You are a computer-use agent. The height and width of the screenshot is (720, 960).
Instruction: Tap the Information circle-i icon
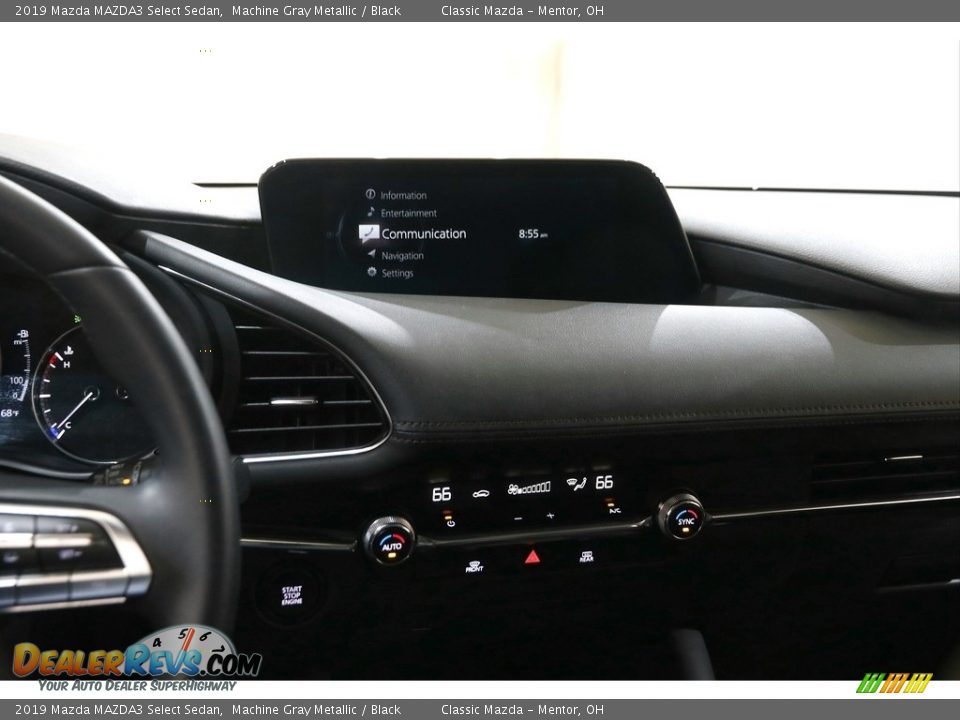(370, 194)
